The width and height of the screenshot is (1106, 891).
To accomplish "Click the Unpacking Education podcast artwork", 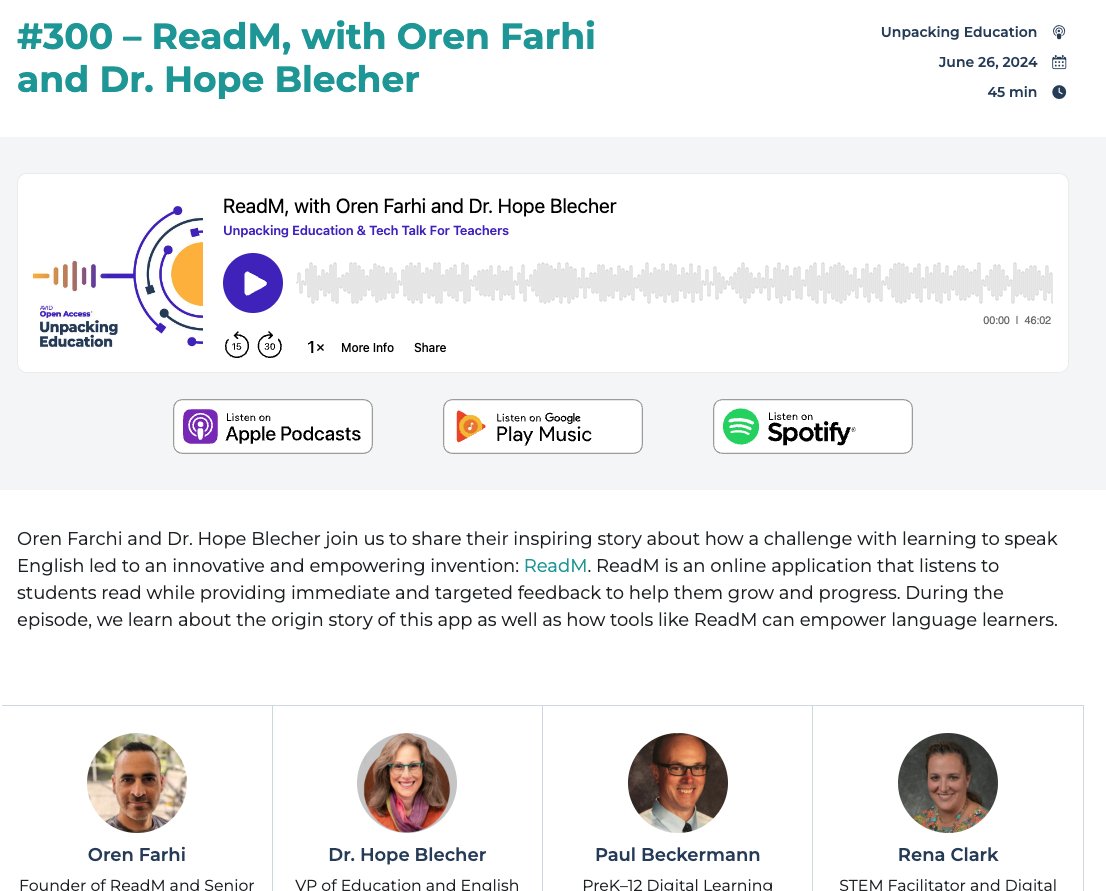I will coord(118,276).
